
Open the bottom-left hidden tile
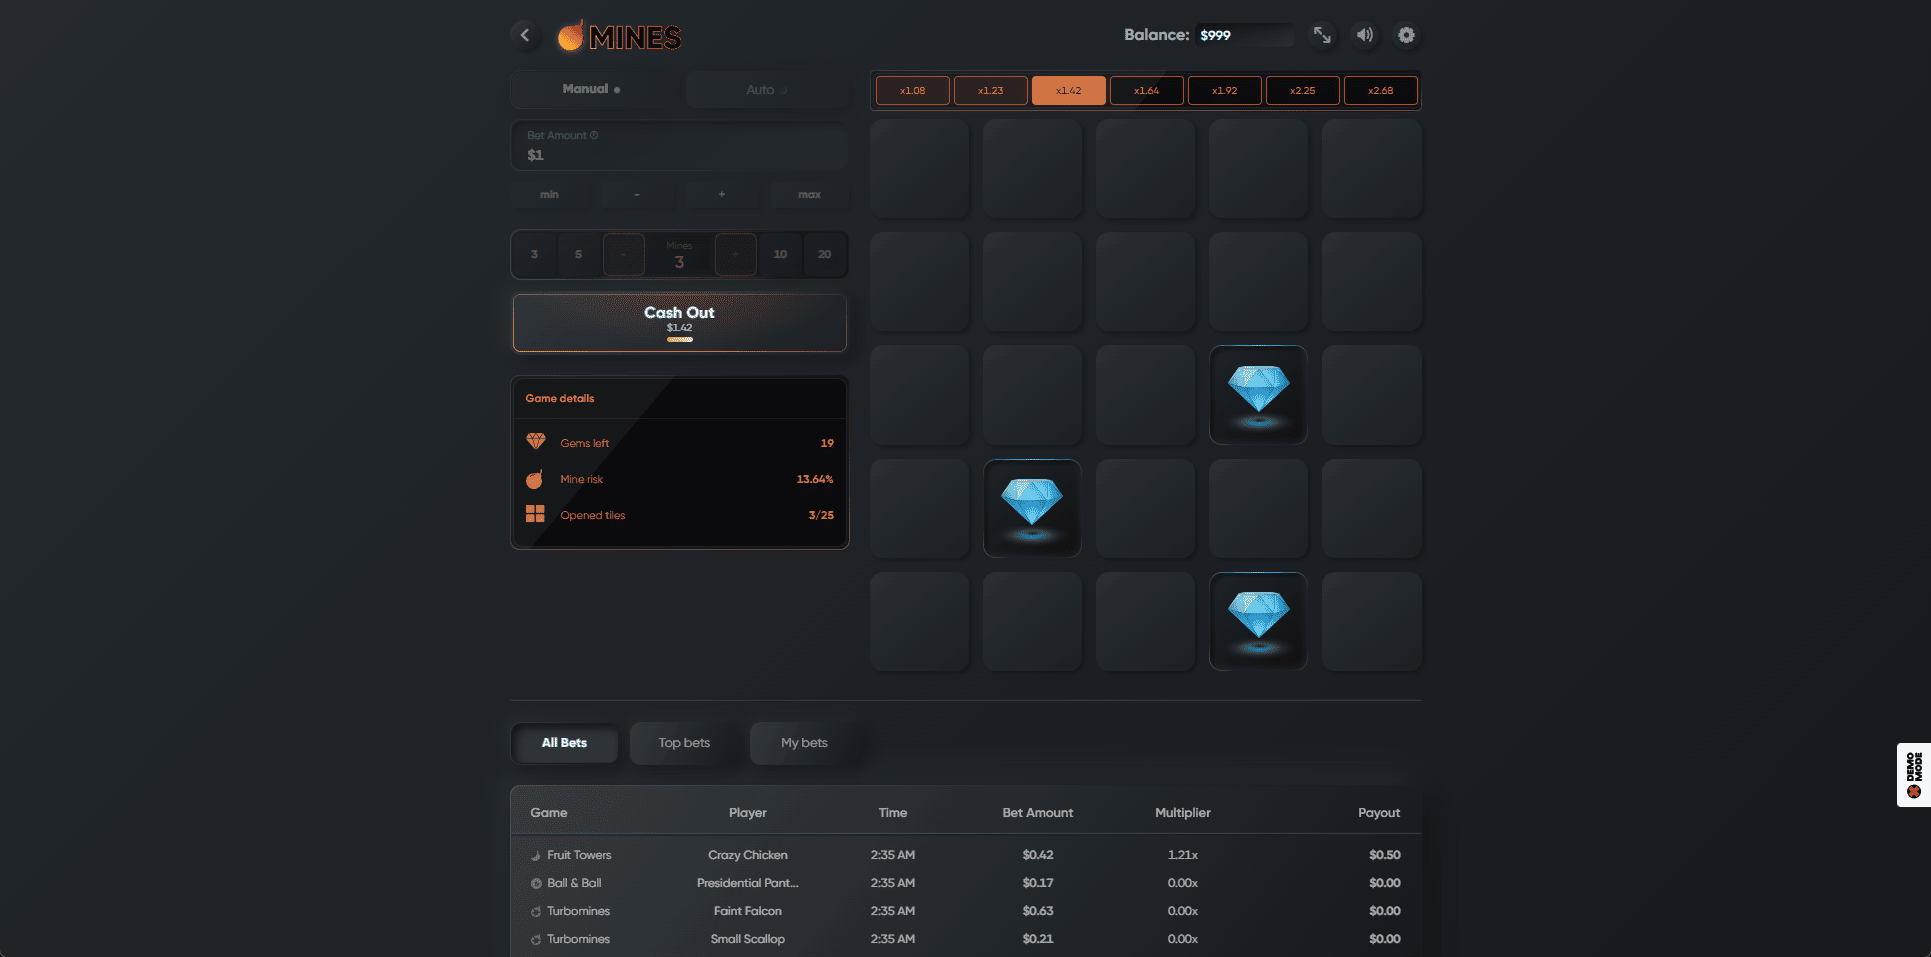[919, 621]
